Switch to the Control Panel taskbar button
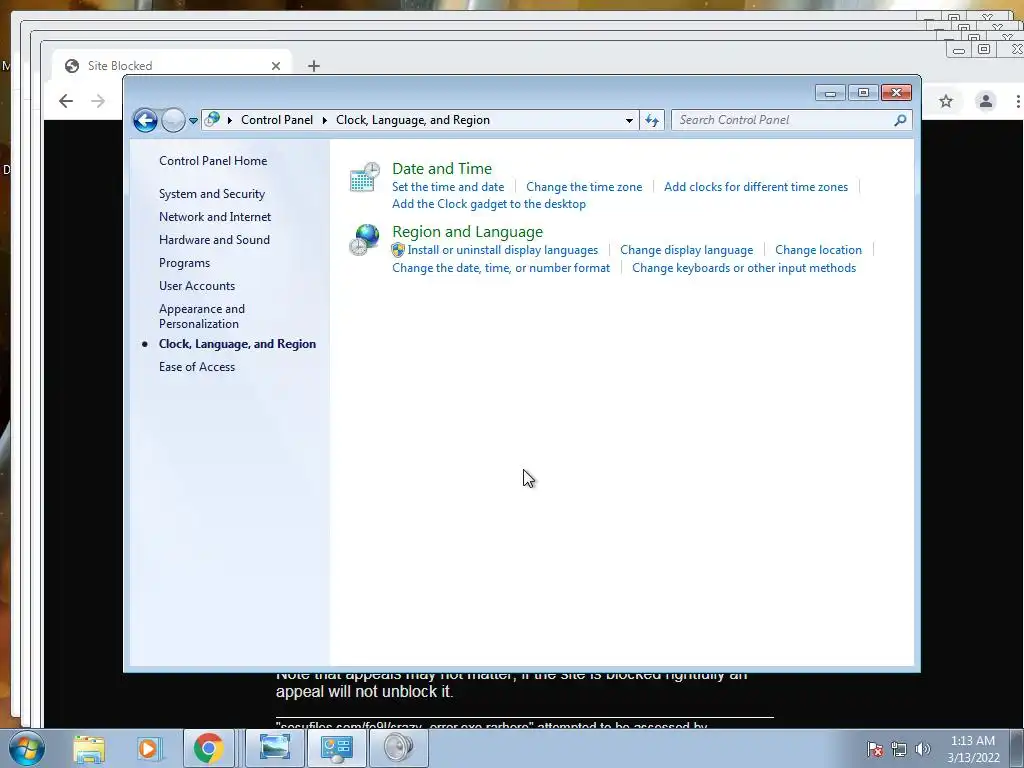Screen dimensions: 1024x768 click(336, 748)
